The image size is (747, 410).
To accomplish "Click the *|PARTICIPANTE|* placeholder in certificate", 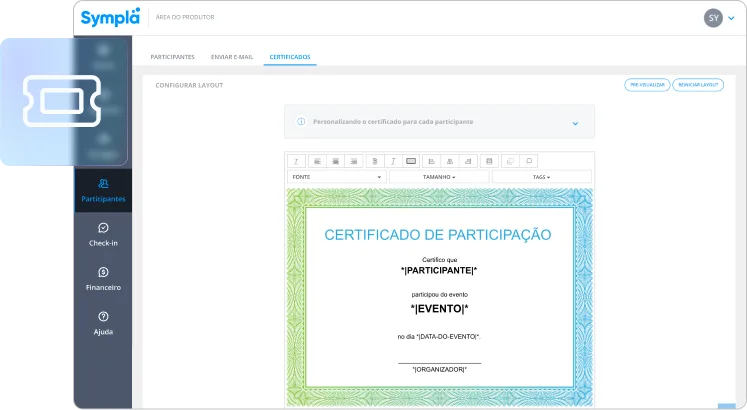I will pos(439,271).
